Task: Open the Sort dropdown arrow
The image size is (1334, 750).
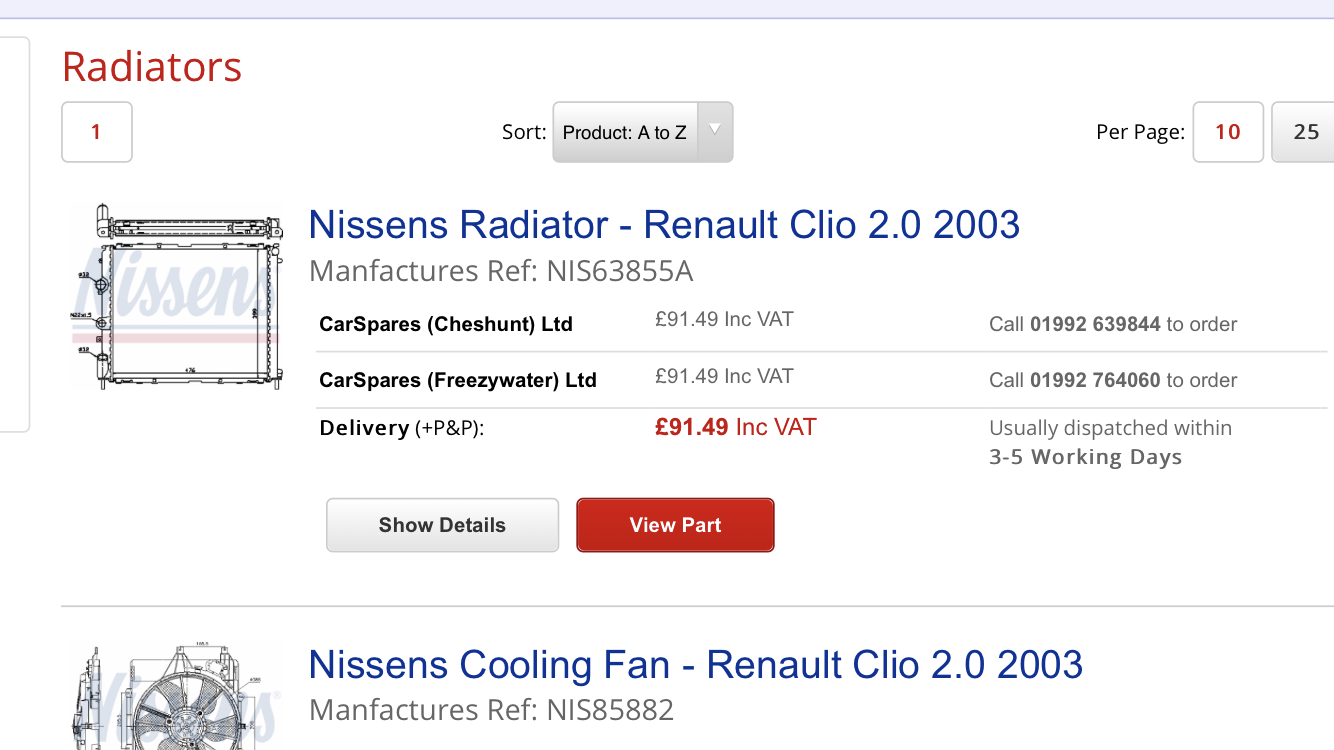Action: pos(715,131)
